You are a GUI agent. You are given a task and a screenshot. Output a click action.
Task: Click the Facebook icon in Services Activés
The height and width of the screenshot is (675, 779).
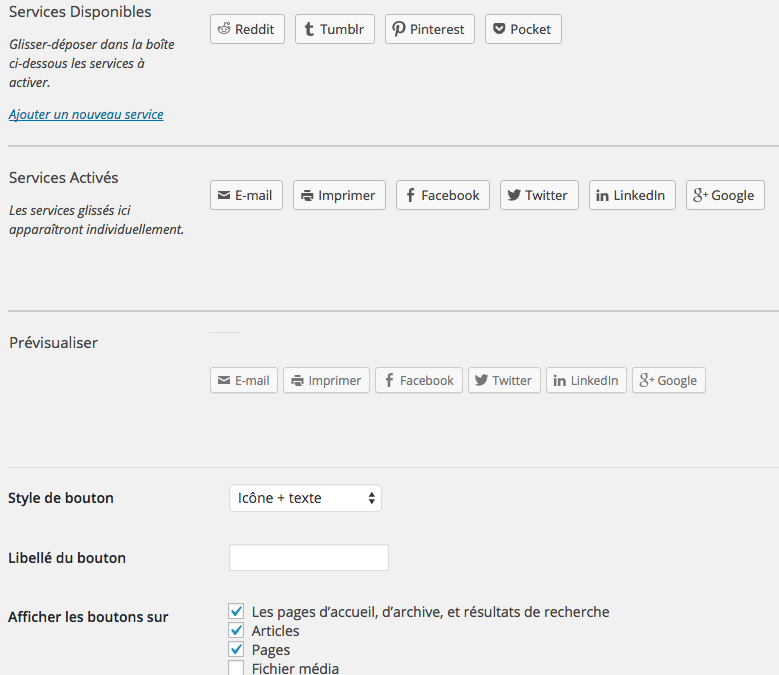coord(410,195)
